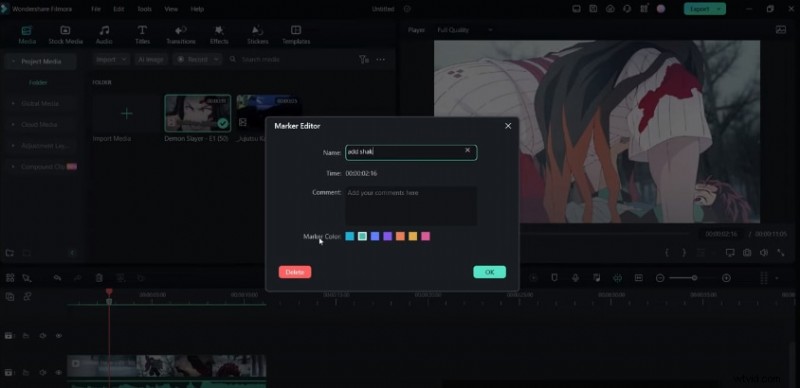The height and width of the screenshot is (388, 800).
Task: Click the red Delete button in Marker Editor
Action: (295, 272)
